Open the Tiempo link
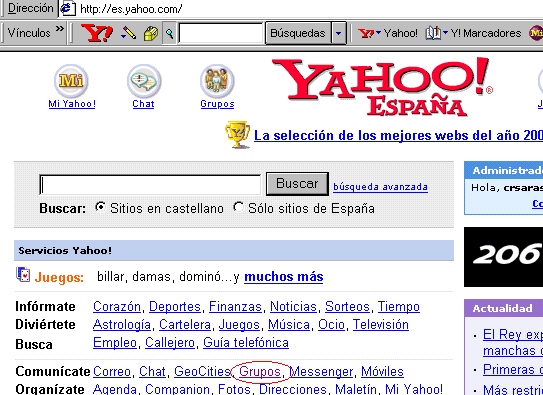543x395 pixels. 399,307
